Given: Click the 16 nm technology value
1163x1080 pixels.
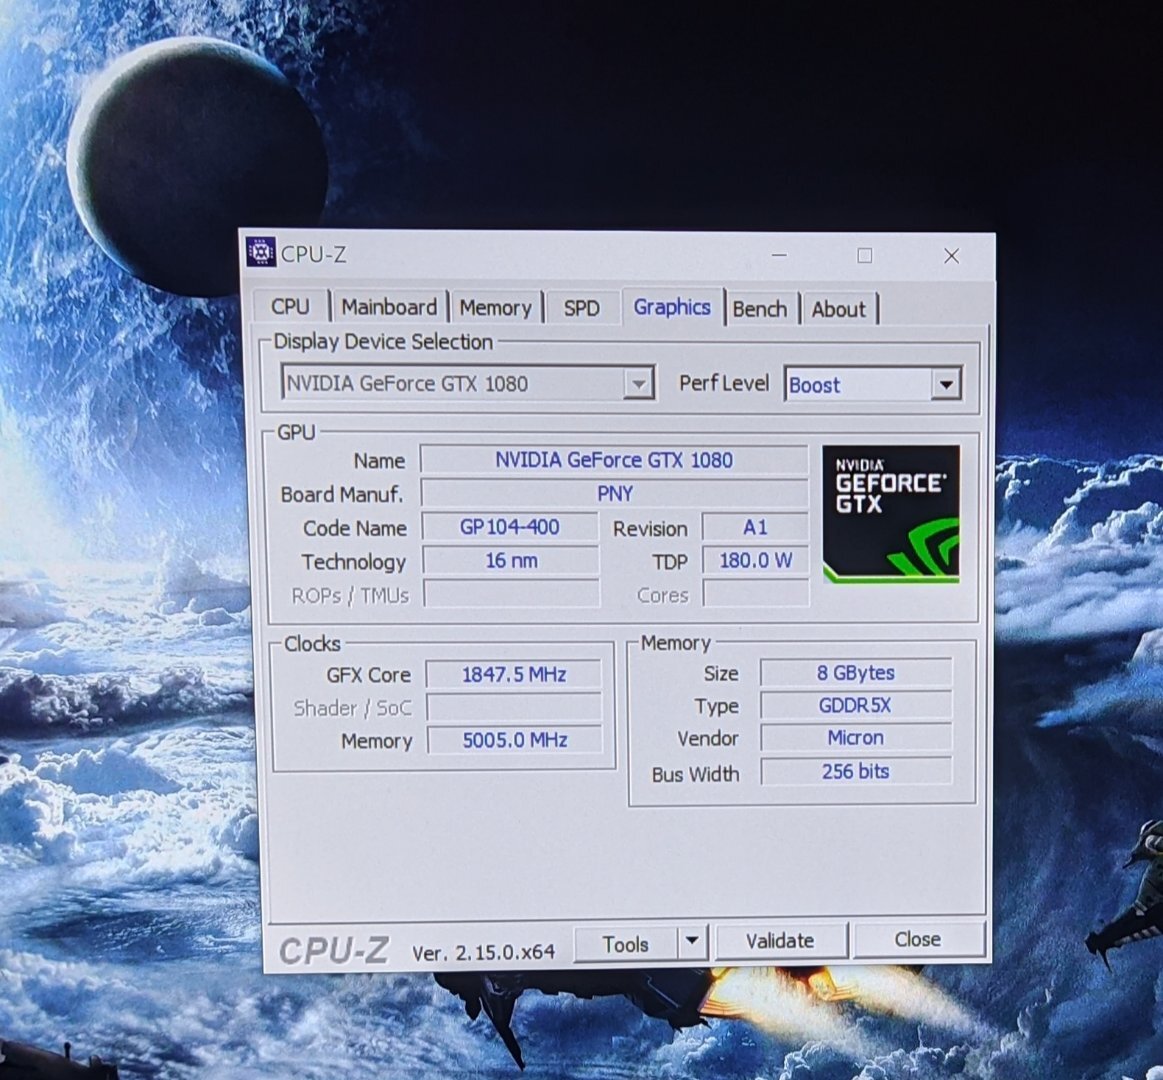Looking at the screenshot, I should point(511,560).
